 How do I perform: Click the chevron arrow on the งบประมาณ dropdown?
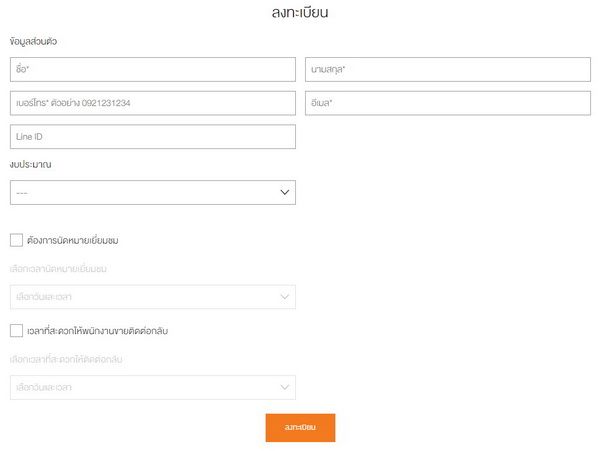point(284,192)
